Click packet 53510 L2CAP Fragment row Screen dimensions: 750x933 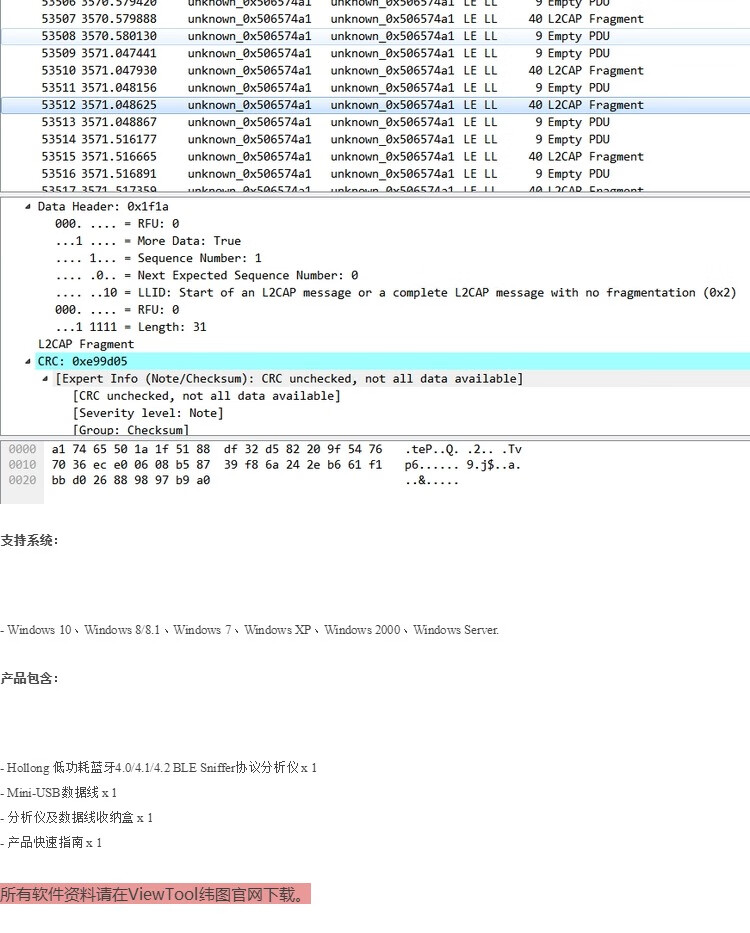click(x=340, y=71)
